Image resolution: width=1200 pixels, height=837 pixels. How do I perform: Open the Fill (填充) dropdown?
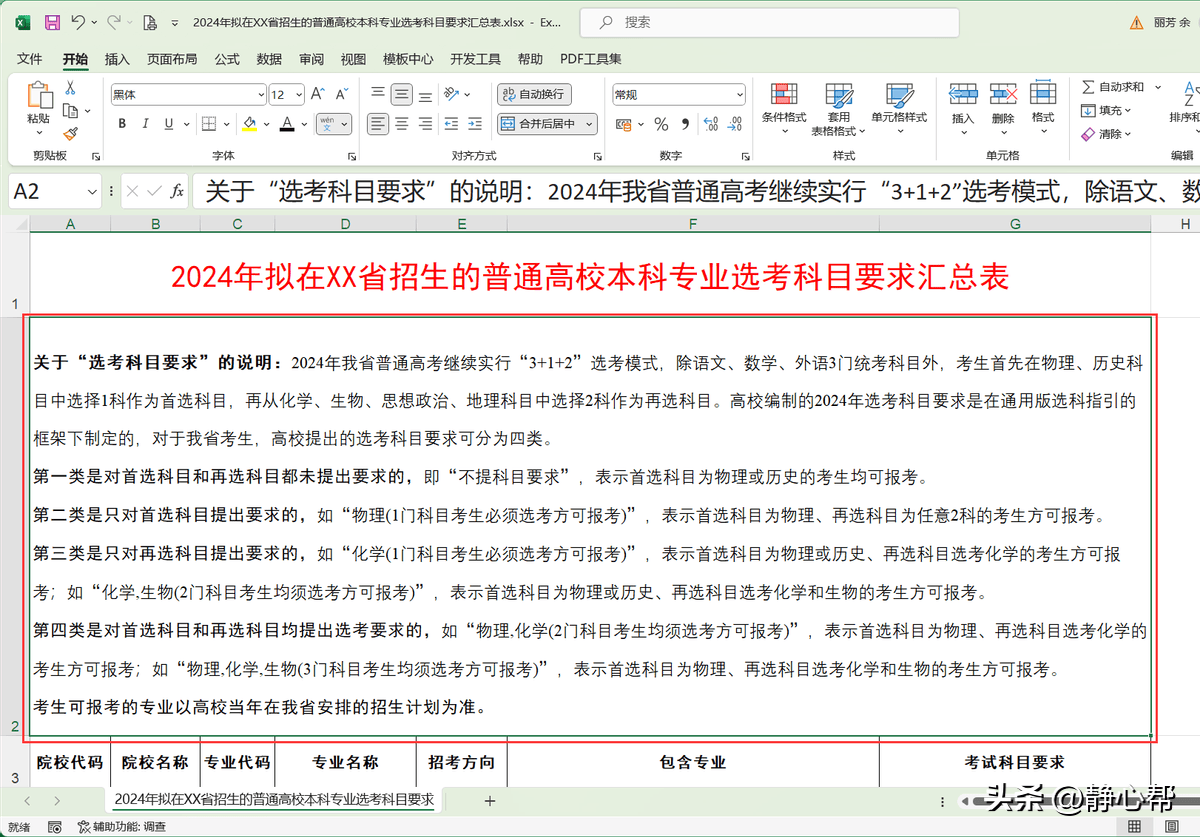[1108, 110]
